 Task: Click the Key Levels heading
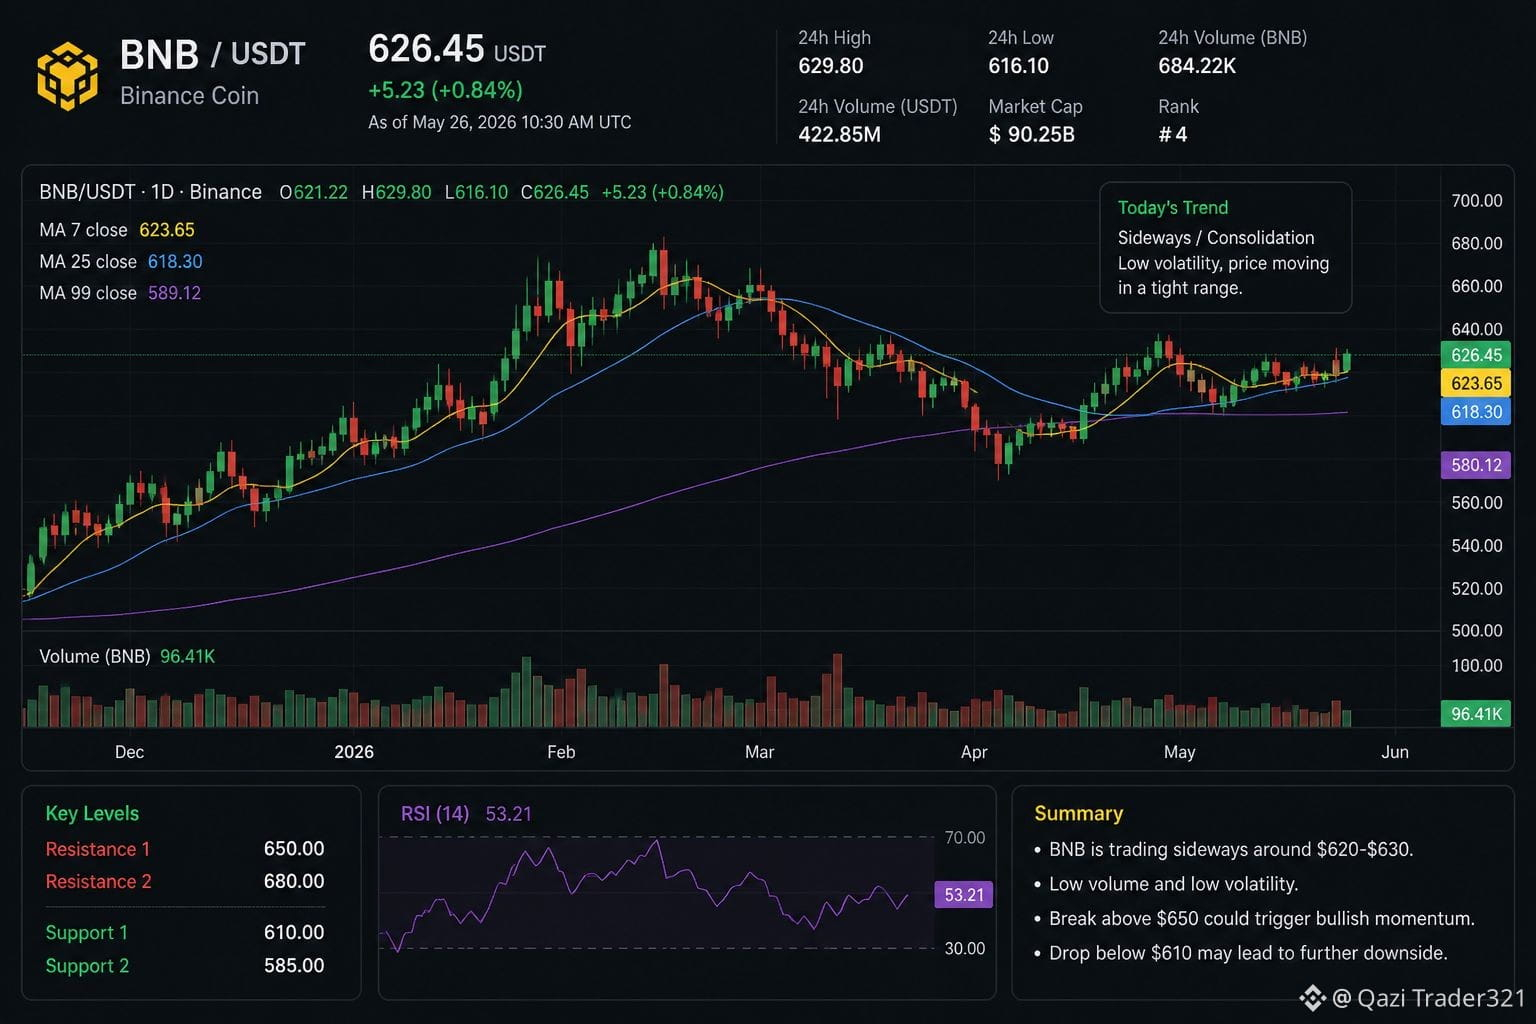point(92,814)
